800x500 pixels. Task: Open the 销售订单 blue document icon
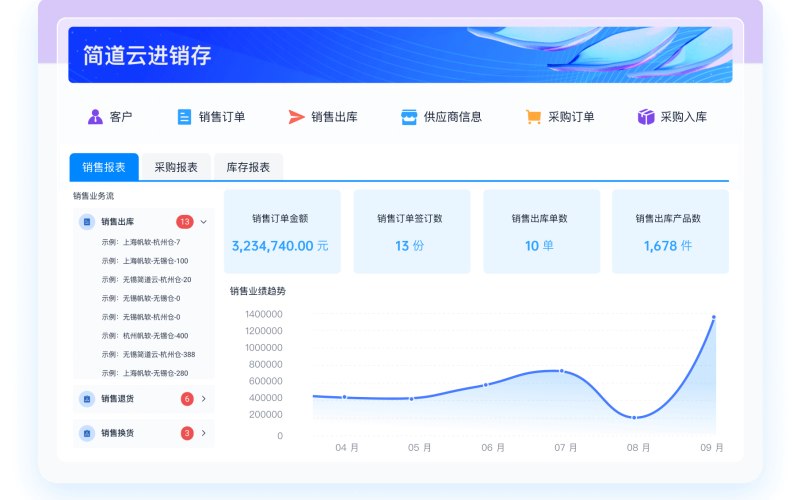point(184,117)
